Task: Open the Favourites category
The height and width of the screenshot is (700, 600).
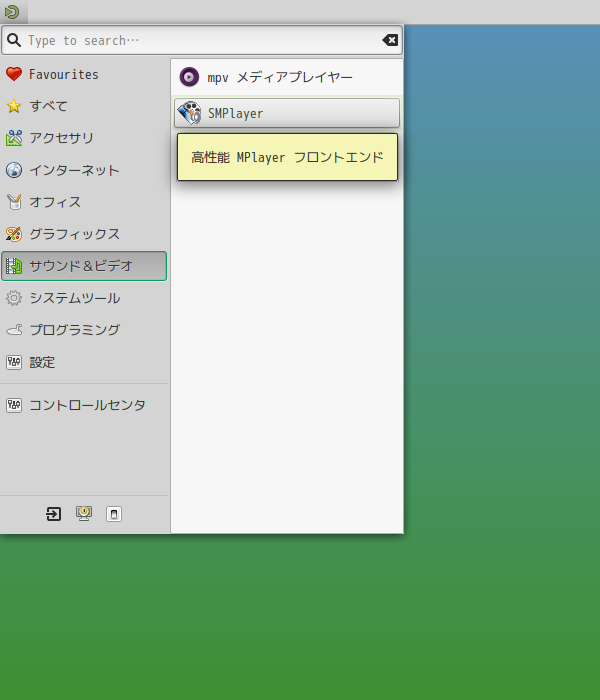Action: click(84, 74)
